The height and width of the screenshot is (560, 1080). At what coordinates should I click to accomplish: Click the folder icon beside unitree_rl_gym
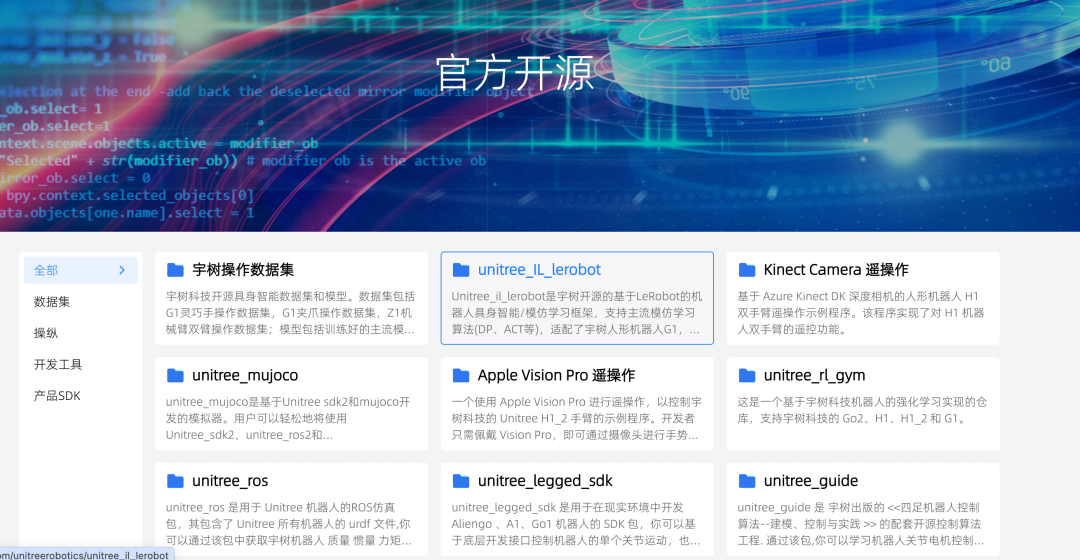coord(747,375)
